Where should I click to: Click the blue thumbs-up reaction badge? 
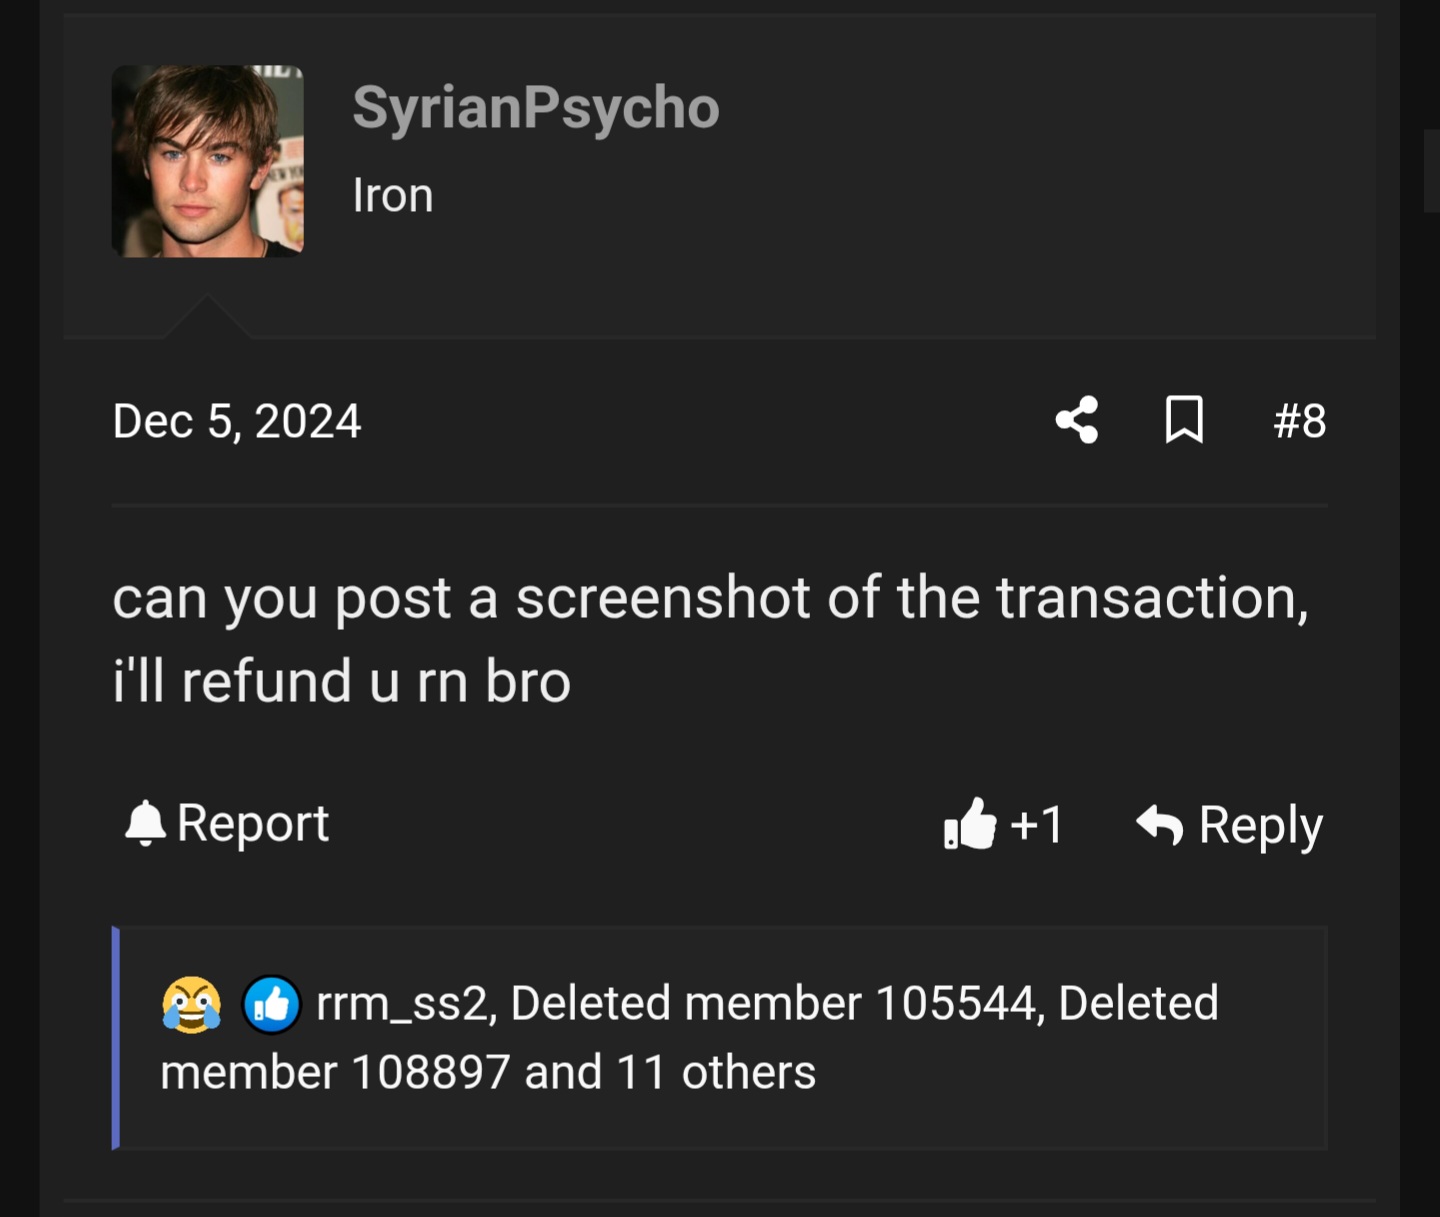[271, 1004]
